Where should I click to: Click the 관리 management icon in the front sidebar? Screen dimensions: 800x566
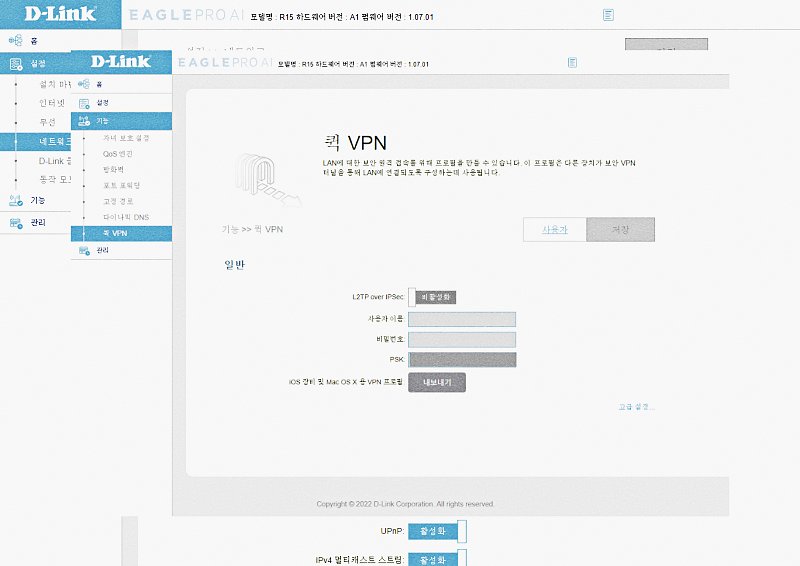coord(84,250)
